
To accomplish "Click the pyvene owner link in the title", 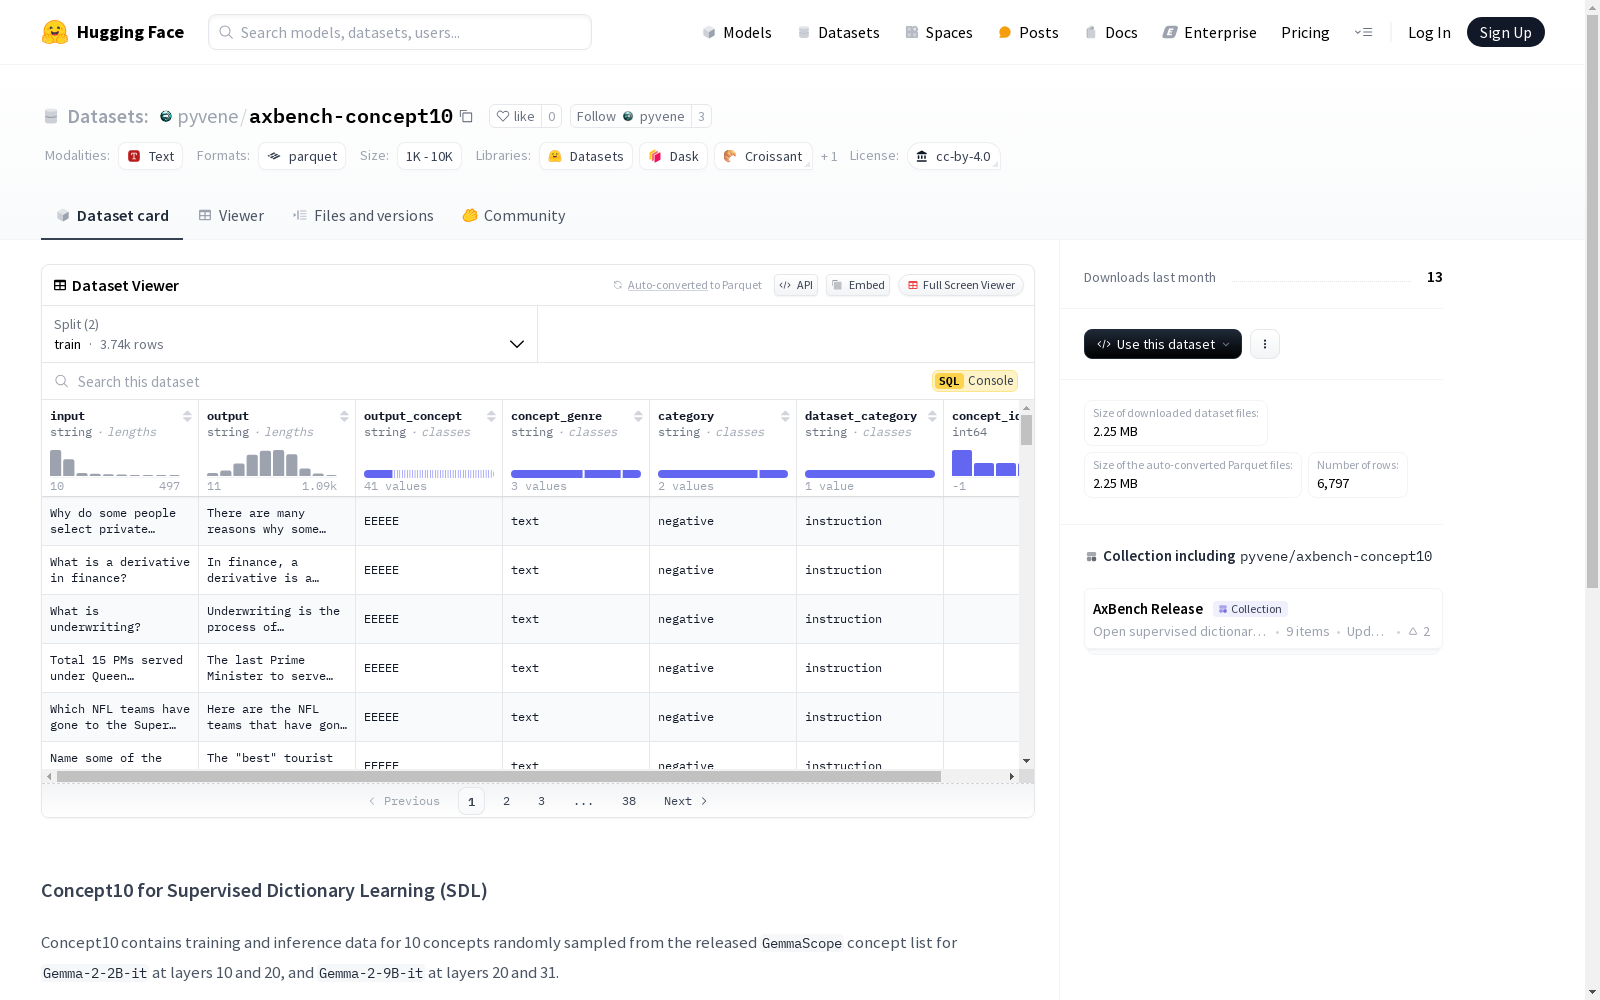I will (208, 116).
